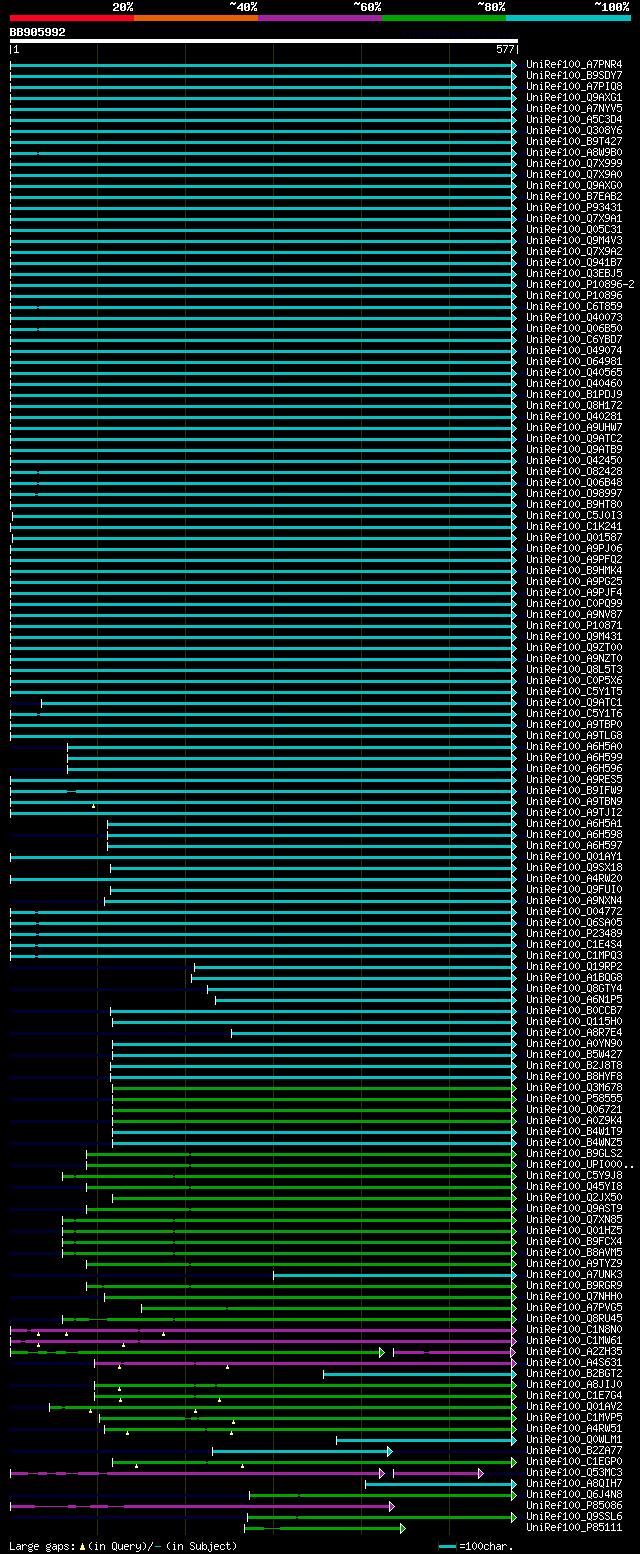Click the UniRef100_P93431 entry
The width and height of the screenshot is (640, 1554).
(x=574, y=208)
